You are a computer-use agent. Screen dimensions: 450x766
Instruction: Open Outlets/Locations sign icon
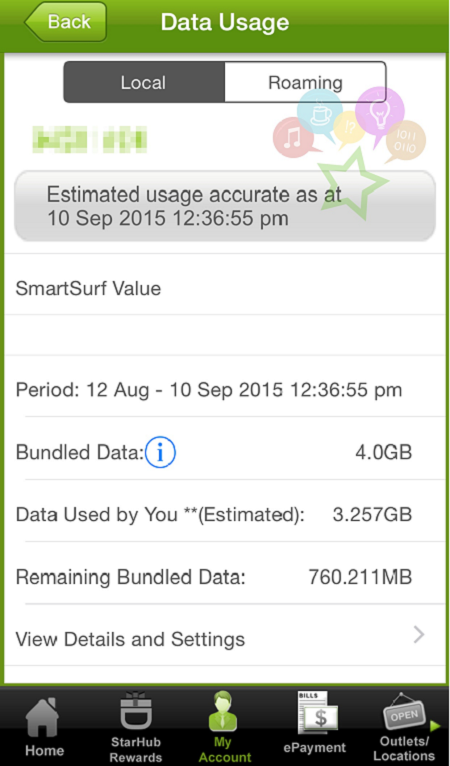pyautogui.click(x=404, y=712)
